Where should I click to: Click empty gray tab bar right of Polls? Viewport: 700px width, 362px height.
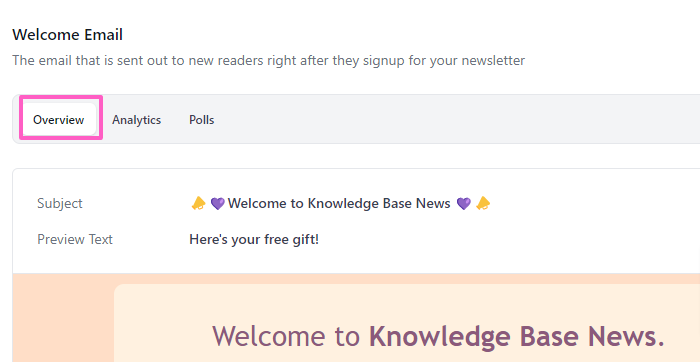click(x=460, y=120)
